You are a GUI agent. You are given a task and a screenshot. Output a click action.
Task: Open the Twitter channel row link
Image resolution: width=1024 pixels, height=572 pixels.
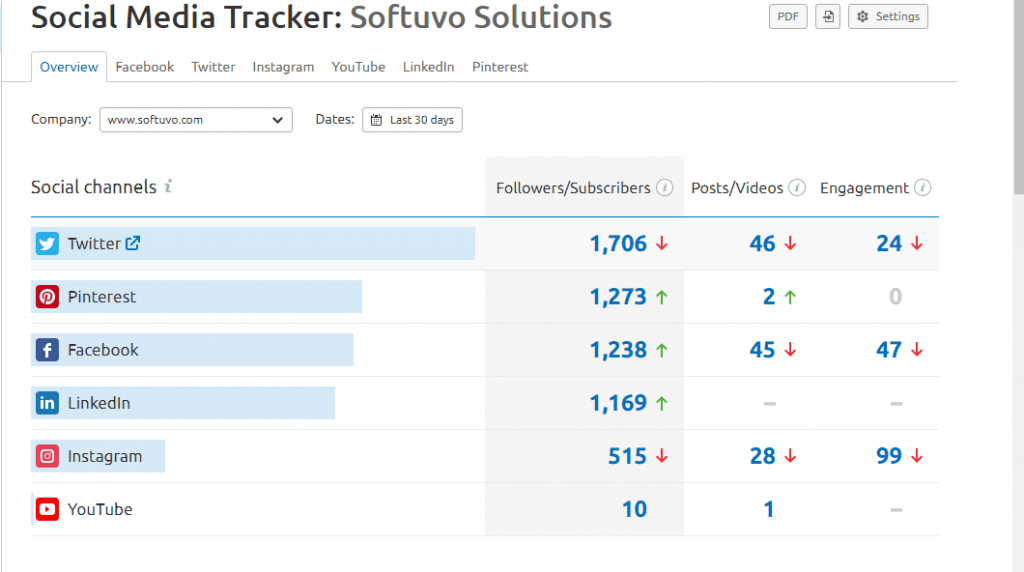[94, 244]
